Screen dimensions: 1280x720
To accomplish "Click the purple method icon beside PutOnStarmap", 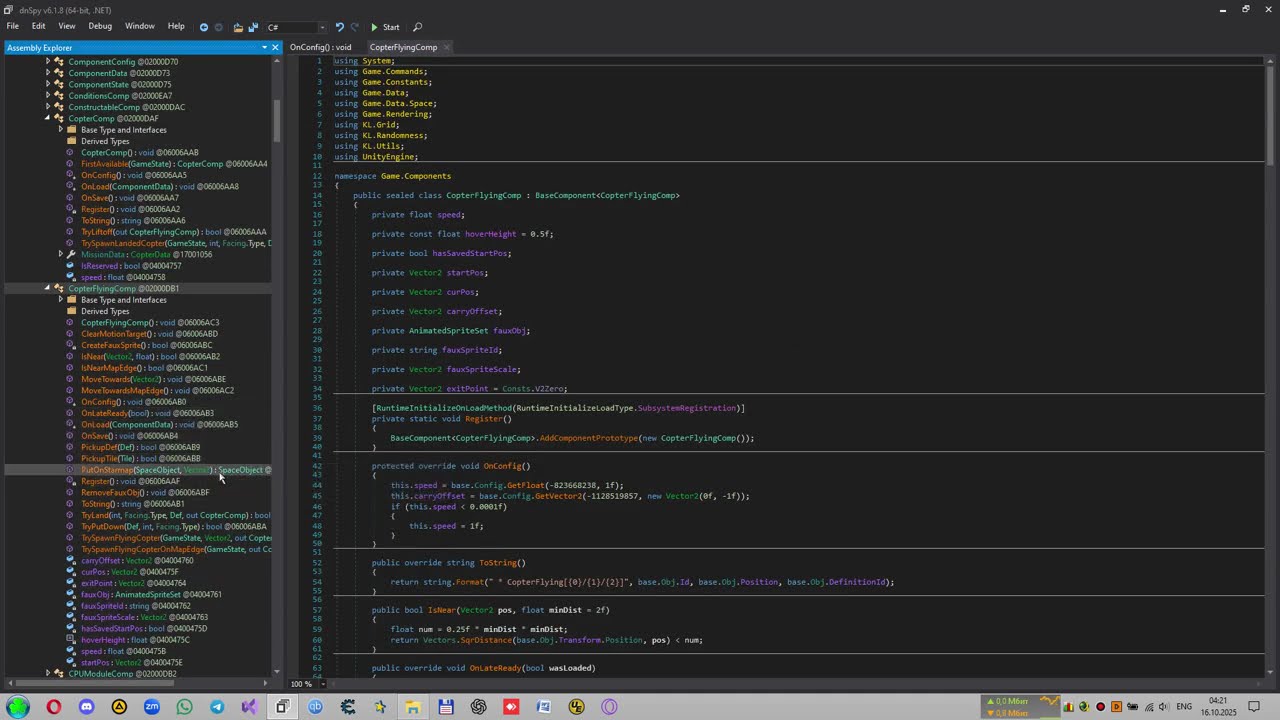I will point(71,470).
